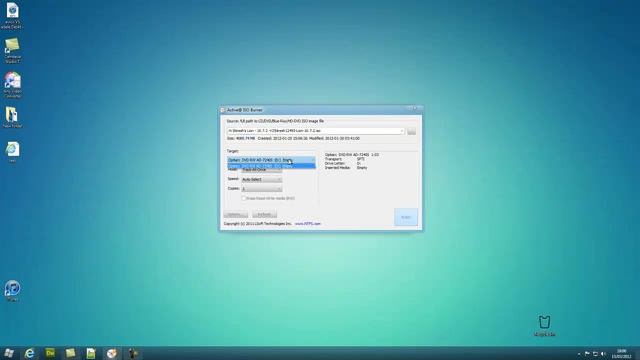
Task: Choose the first Optiarc drive entry
Action: [271, 160]
